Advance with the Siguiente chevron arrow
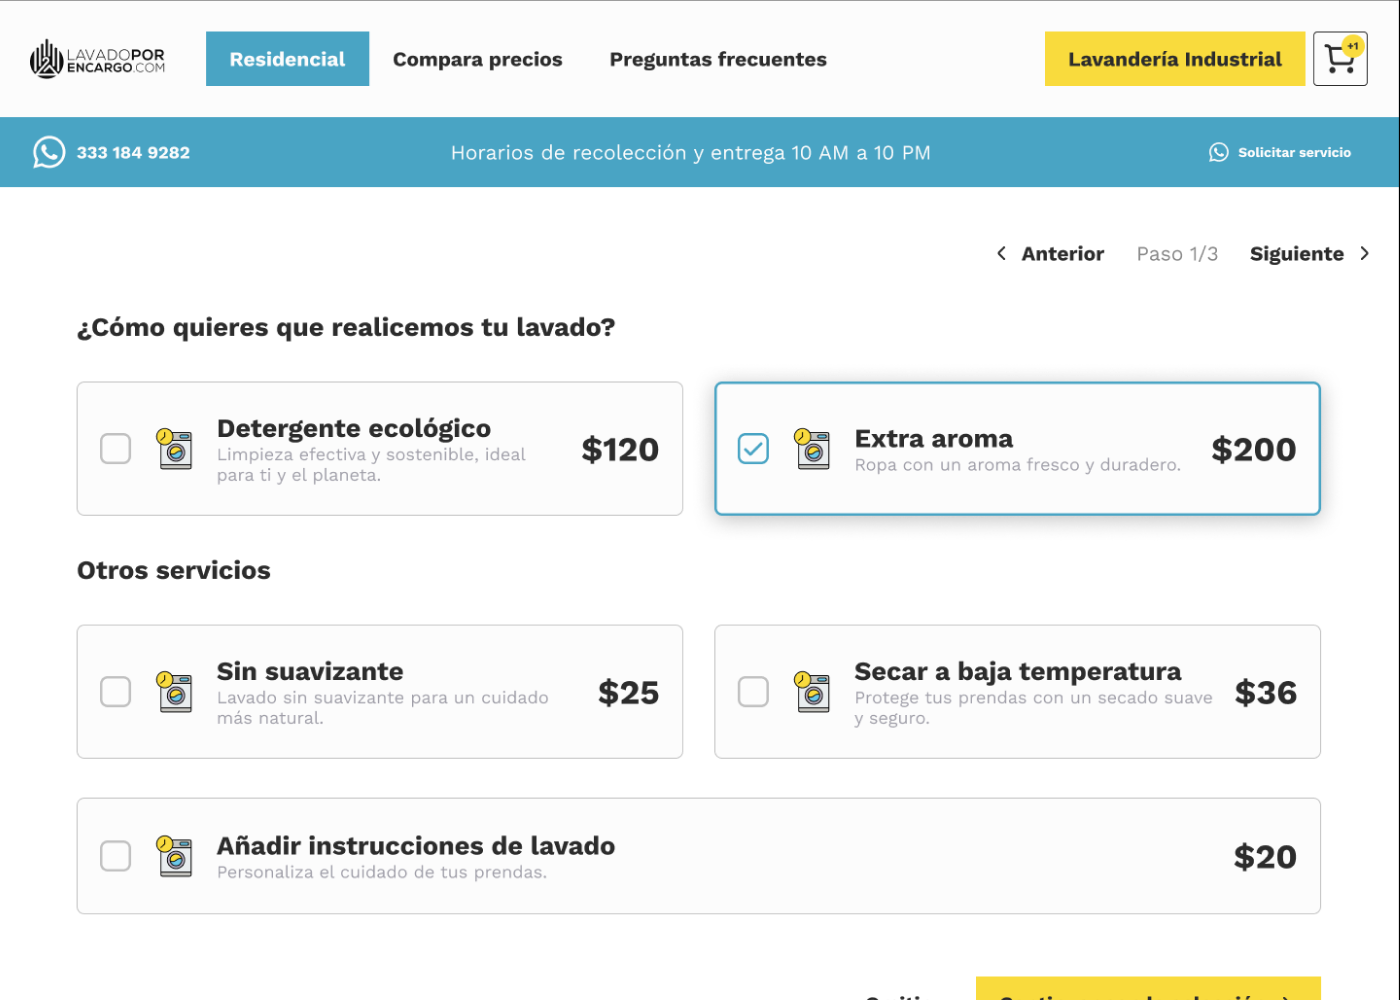 [1364, 254]
